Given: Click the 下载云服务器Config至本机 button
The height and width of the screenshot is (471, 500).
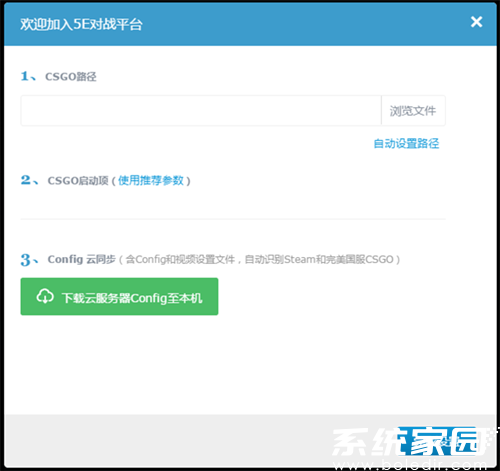Looking at the screenshot, I should pos(119,296).
